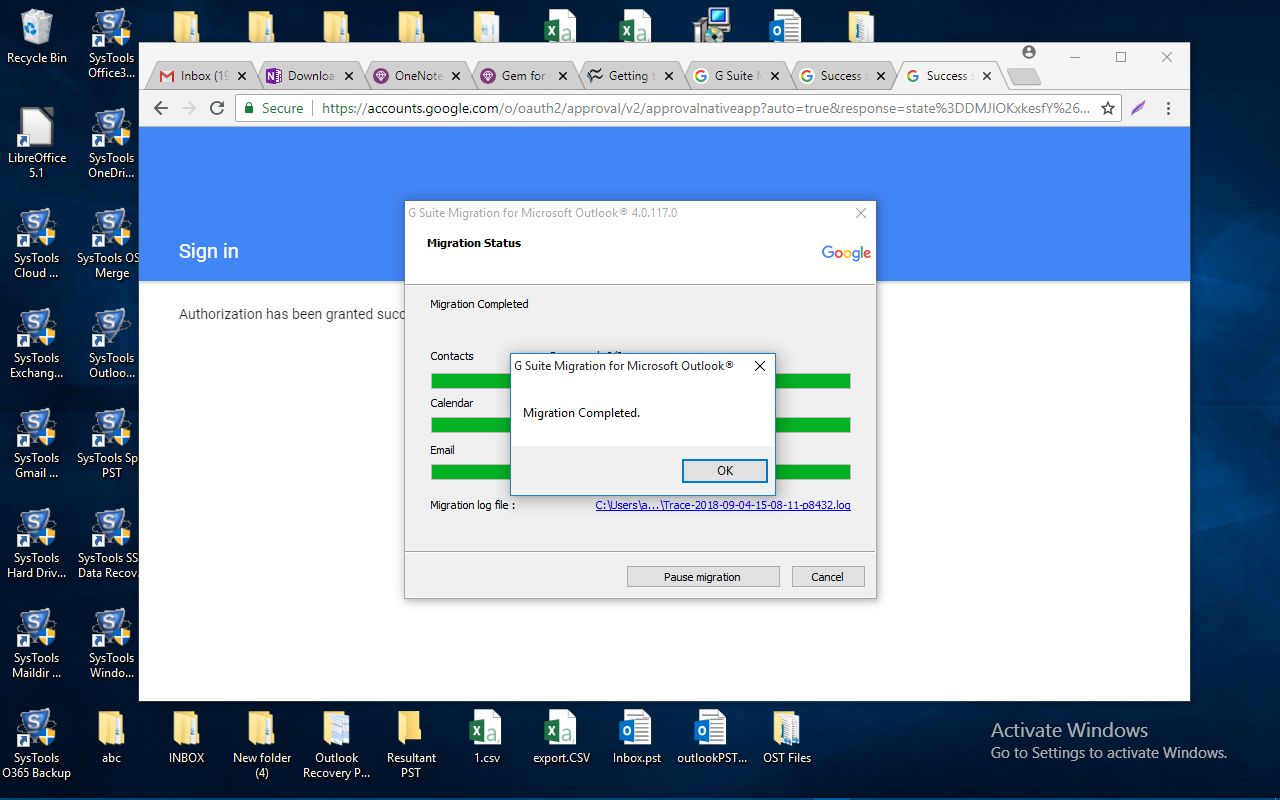Select the Inbox.pst file icon
The image size is (1280, 800).
pyautogui.click(x=636, y=736)
